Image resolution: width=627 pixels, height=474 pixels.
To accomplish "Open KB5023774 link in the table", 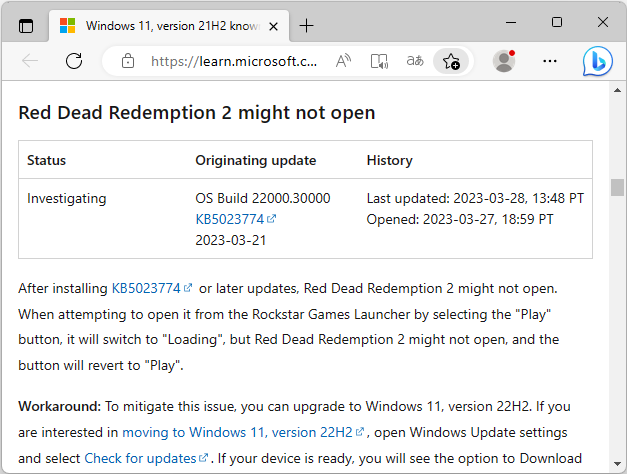I will pyautogui.click(x=236, y=219).
